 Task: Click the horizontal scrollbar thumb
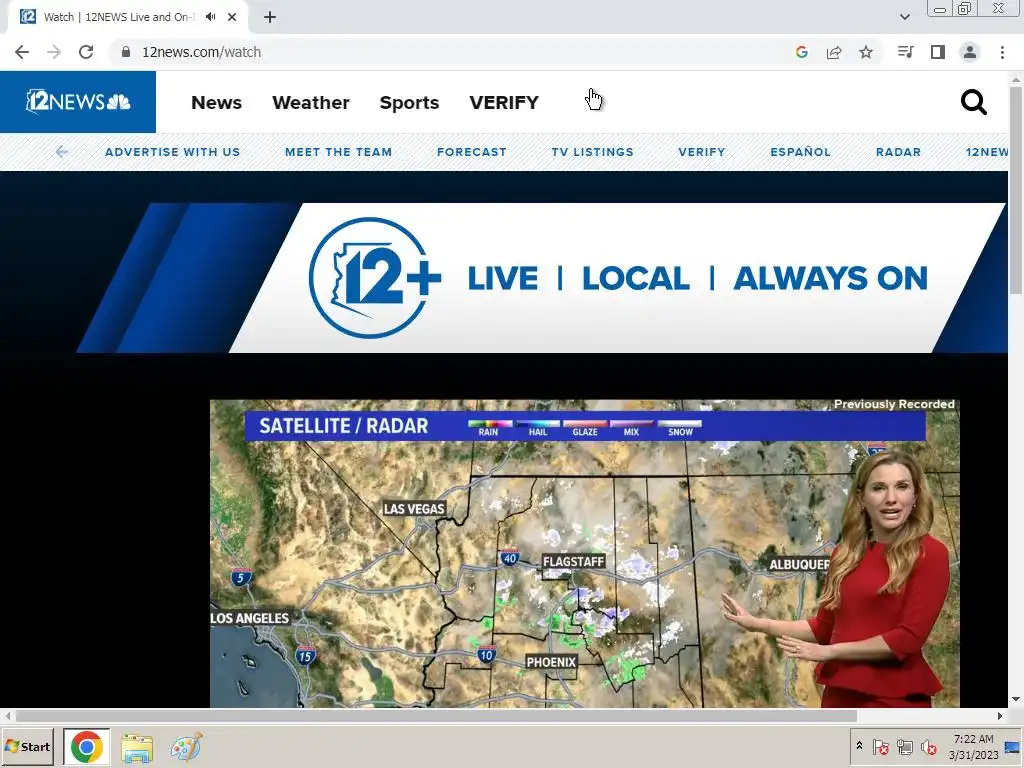(x=436, y=716)
